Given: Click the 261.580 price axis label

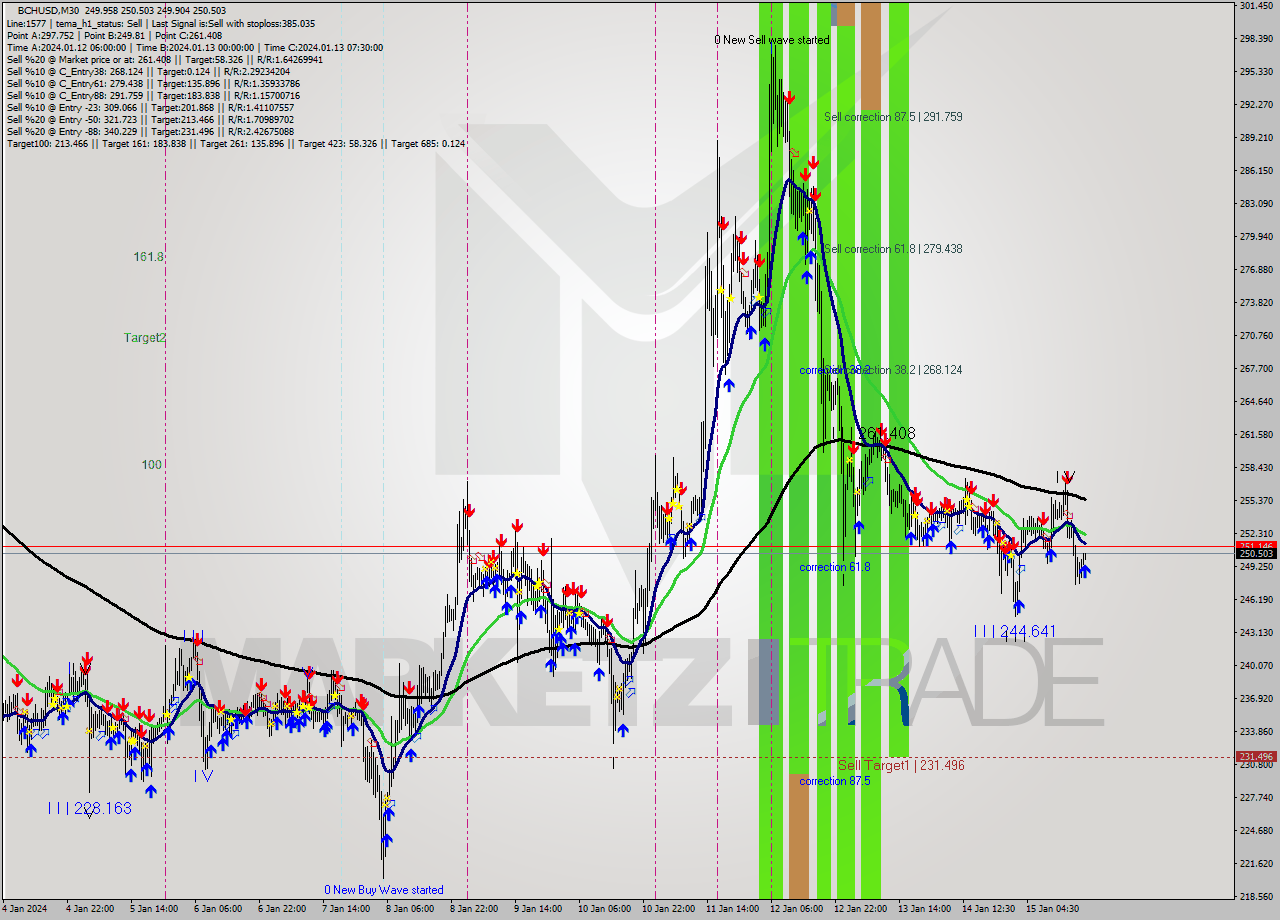Looking at the screenshot, I should [x=1255, y=435].
